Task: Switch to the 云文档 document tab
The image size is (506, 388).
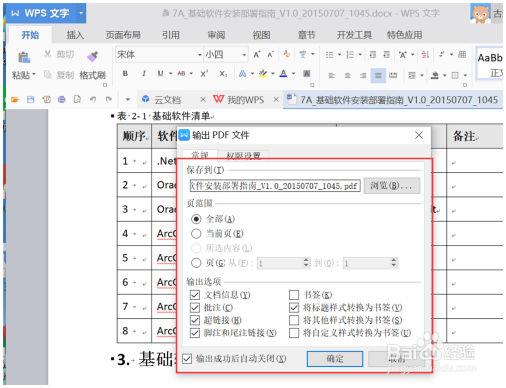Action: [167, 99]
